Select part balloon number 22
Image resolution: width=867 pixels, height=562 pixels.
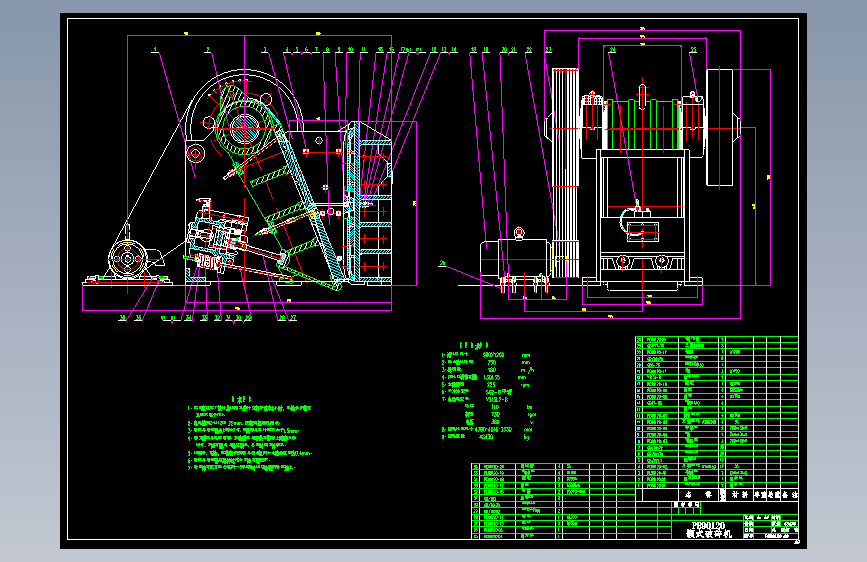click(x=529, y=50)
